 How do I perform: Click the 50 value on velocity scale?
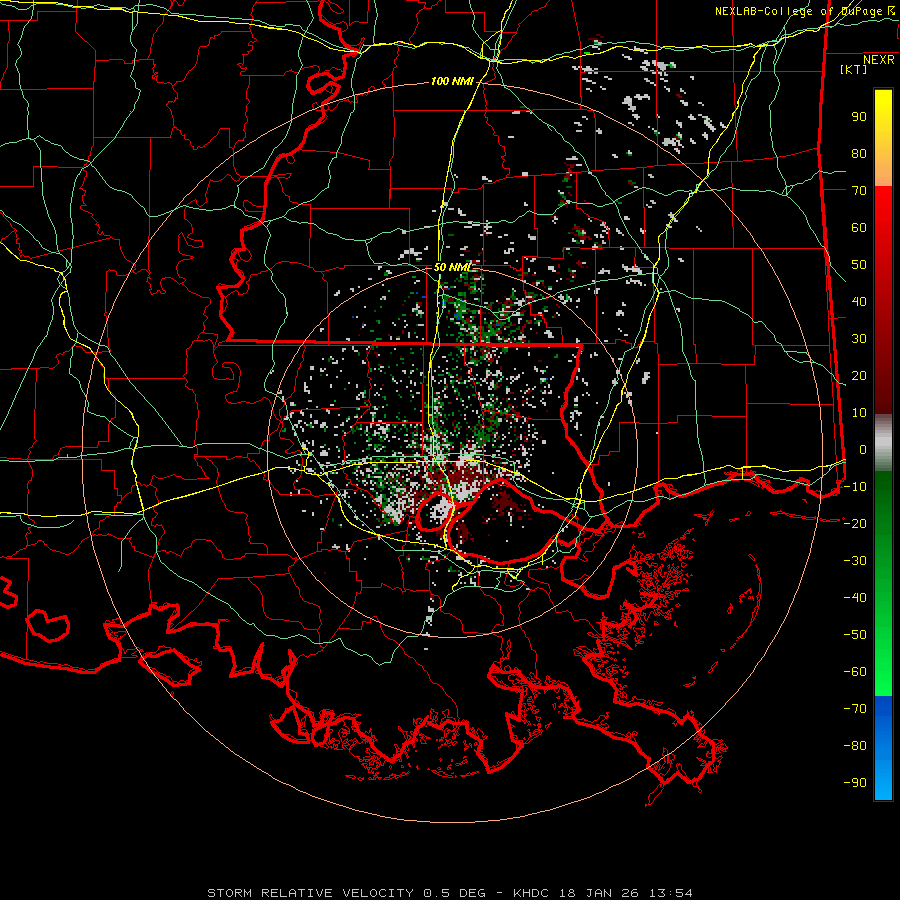click(x=859, y=265)
